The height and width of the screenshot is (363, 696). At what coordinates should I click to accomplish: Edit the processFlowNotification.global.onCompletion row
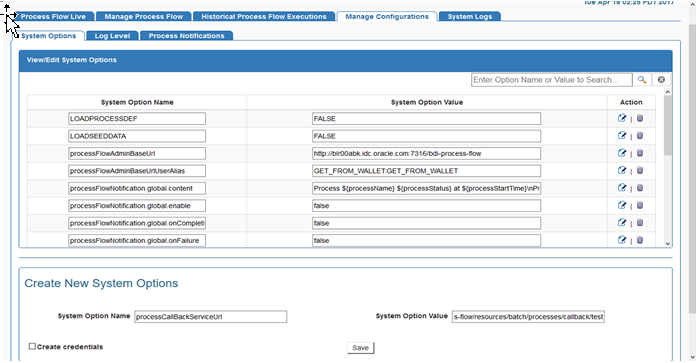point(622,222)
